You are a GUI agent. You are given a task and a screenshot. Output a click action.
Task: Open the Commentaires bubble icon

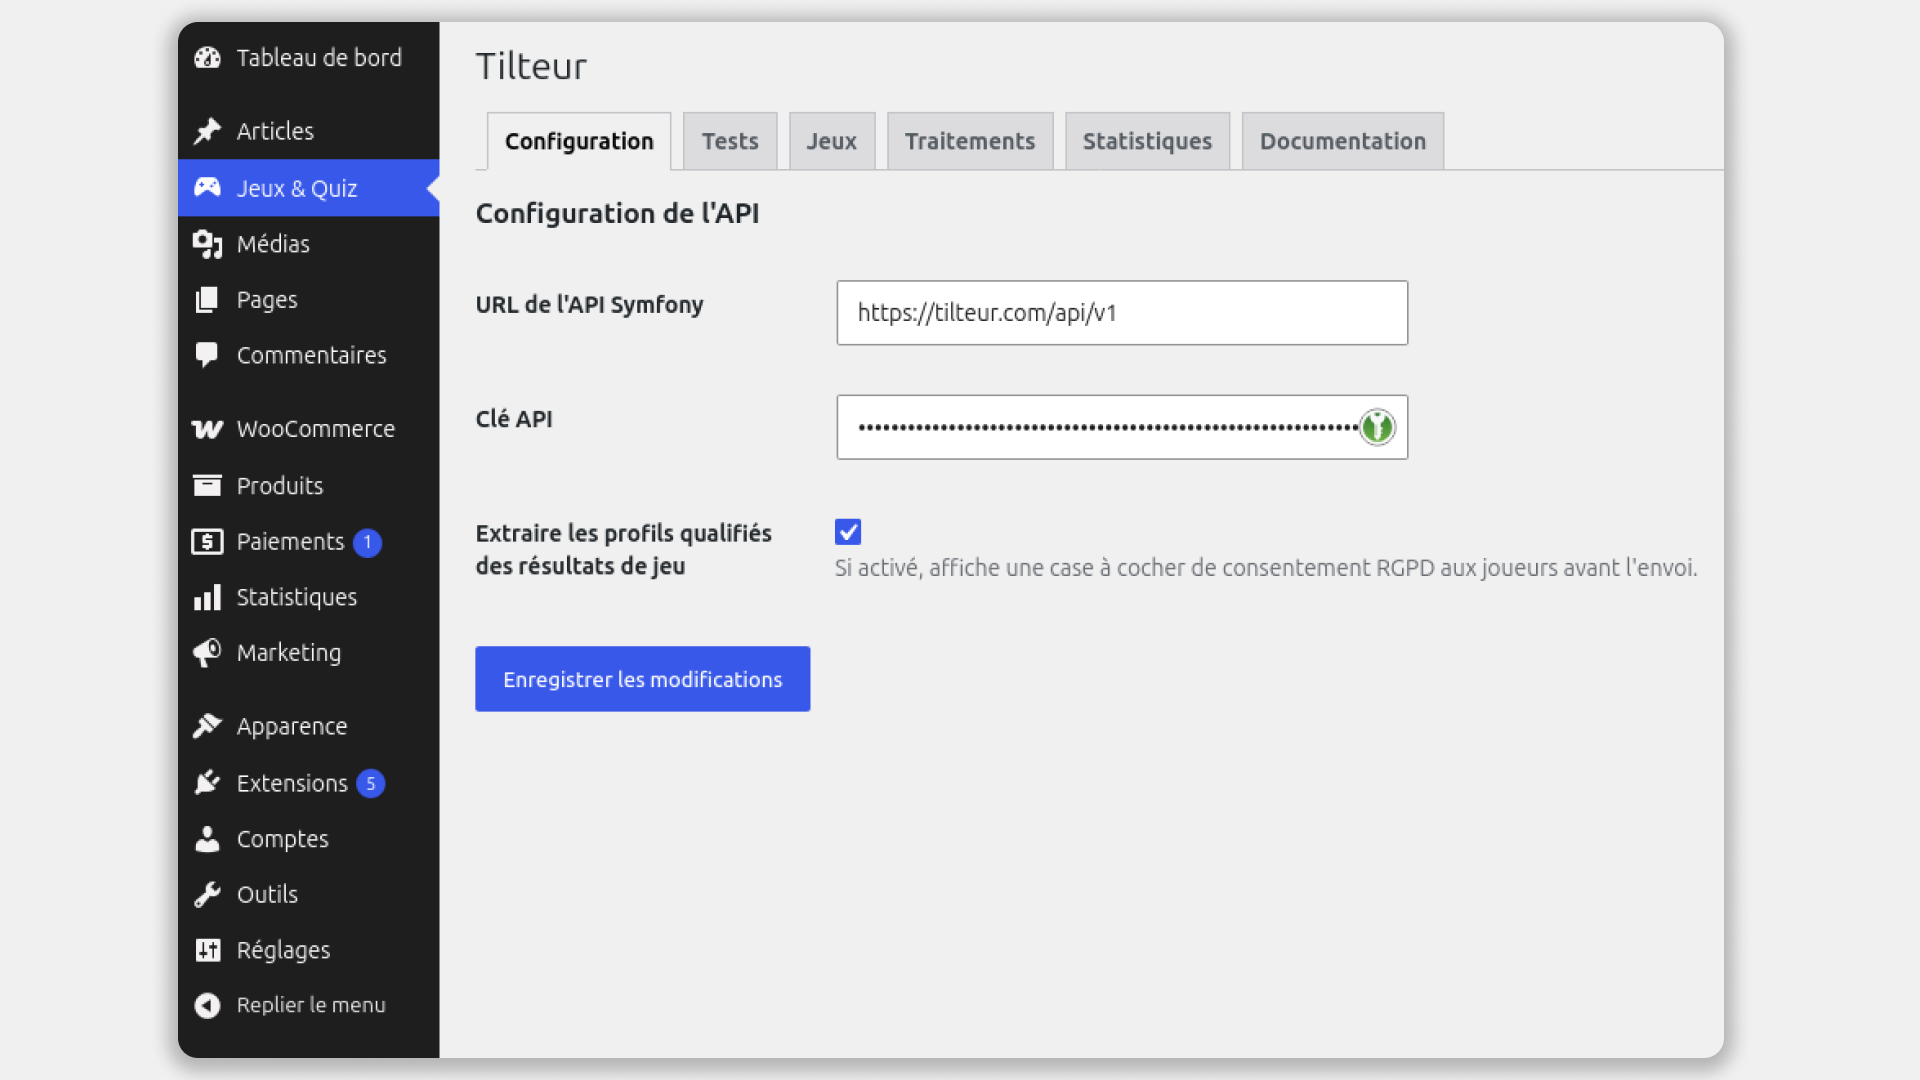[207, 355]
